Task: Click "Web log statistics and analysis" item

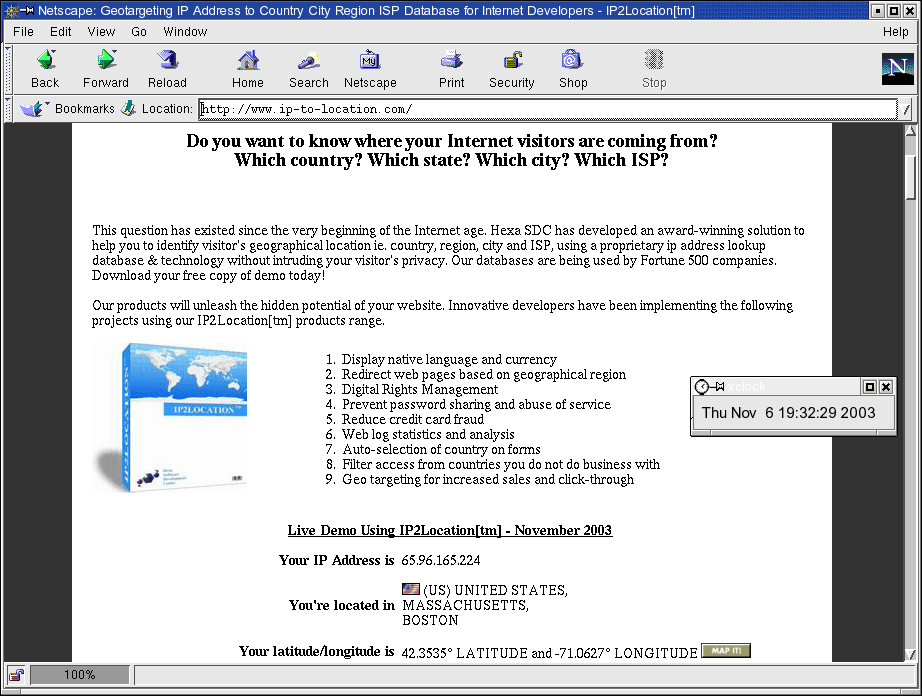Action: point(428,434)
